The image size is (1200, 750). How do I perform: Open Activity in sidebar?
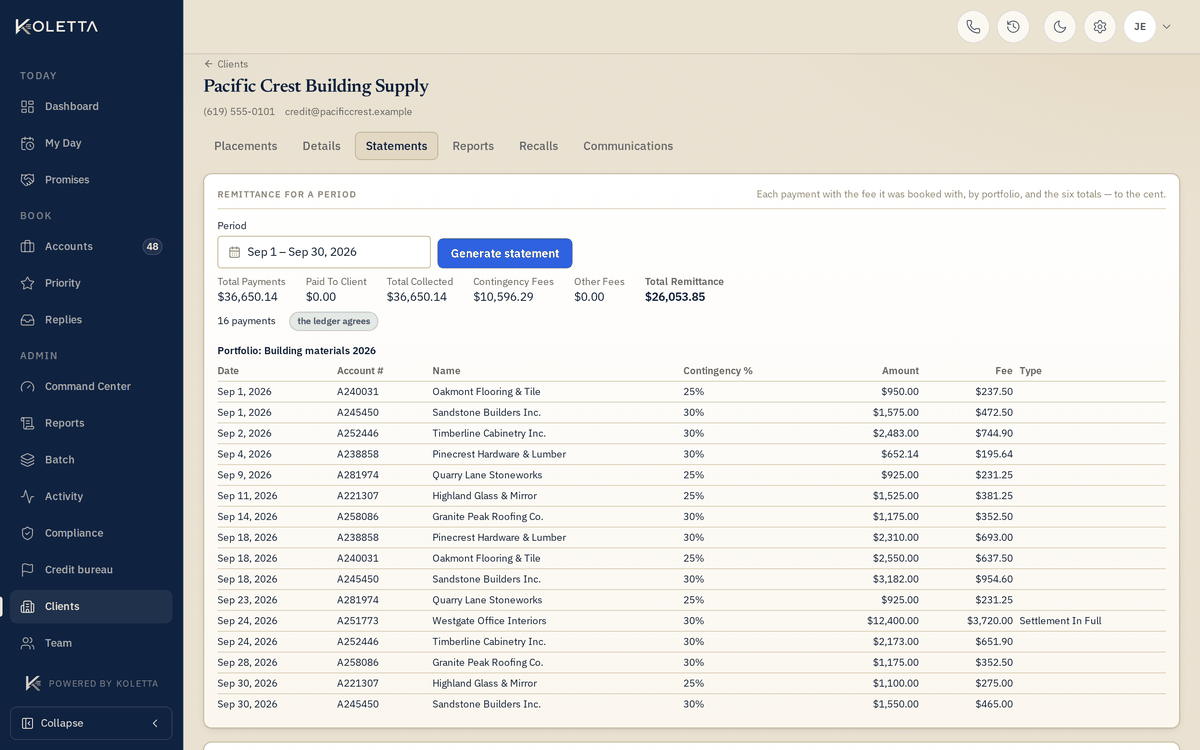point(91,496)
